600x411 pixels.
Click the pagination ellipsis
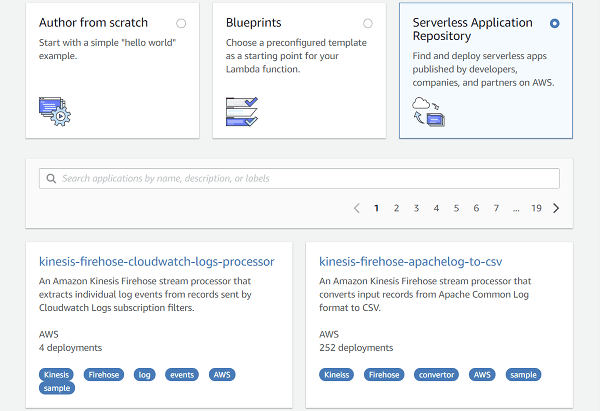pos(516,209)
